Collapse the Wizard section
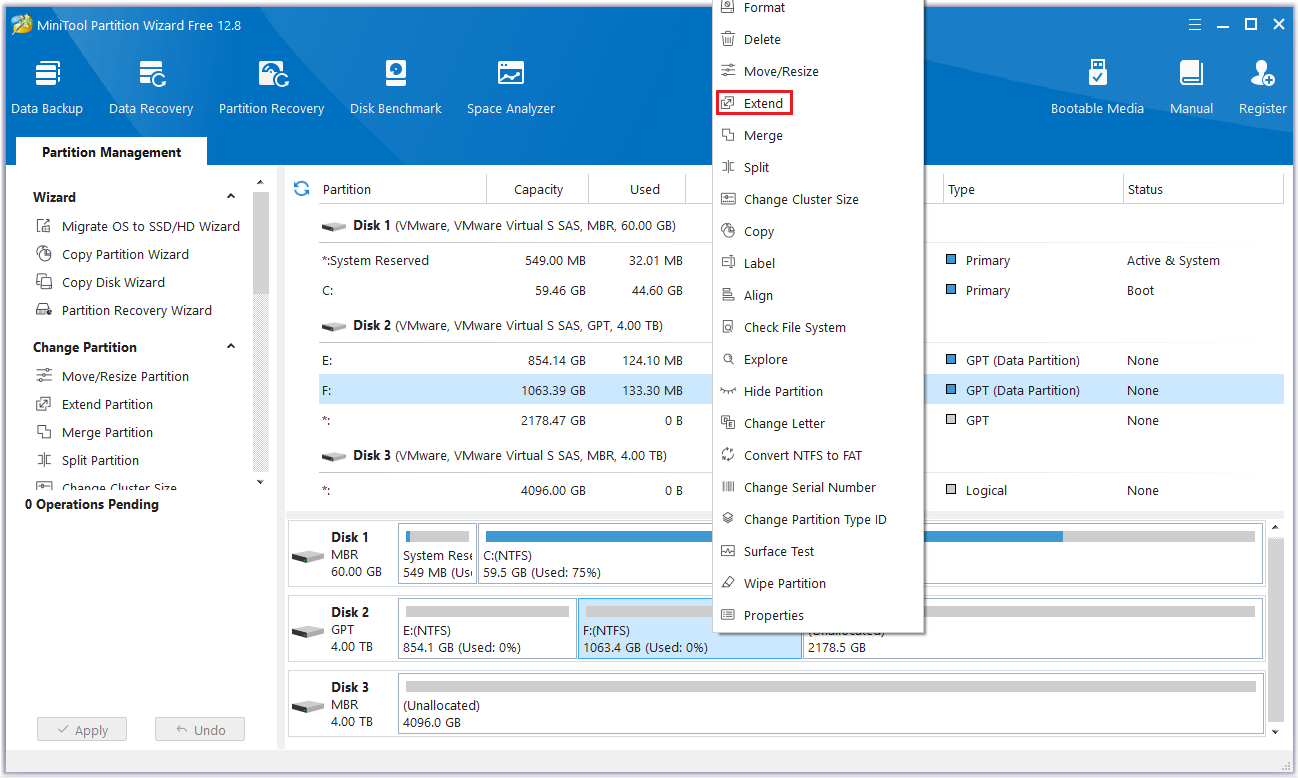Screen dimensions: 1298x778 [x=231, y=197]
